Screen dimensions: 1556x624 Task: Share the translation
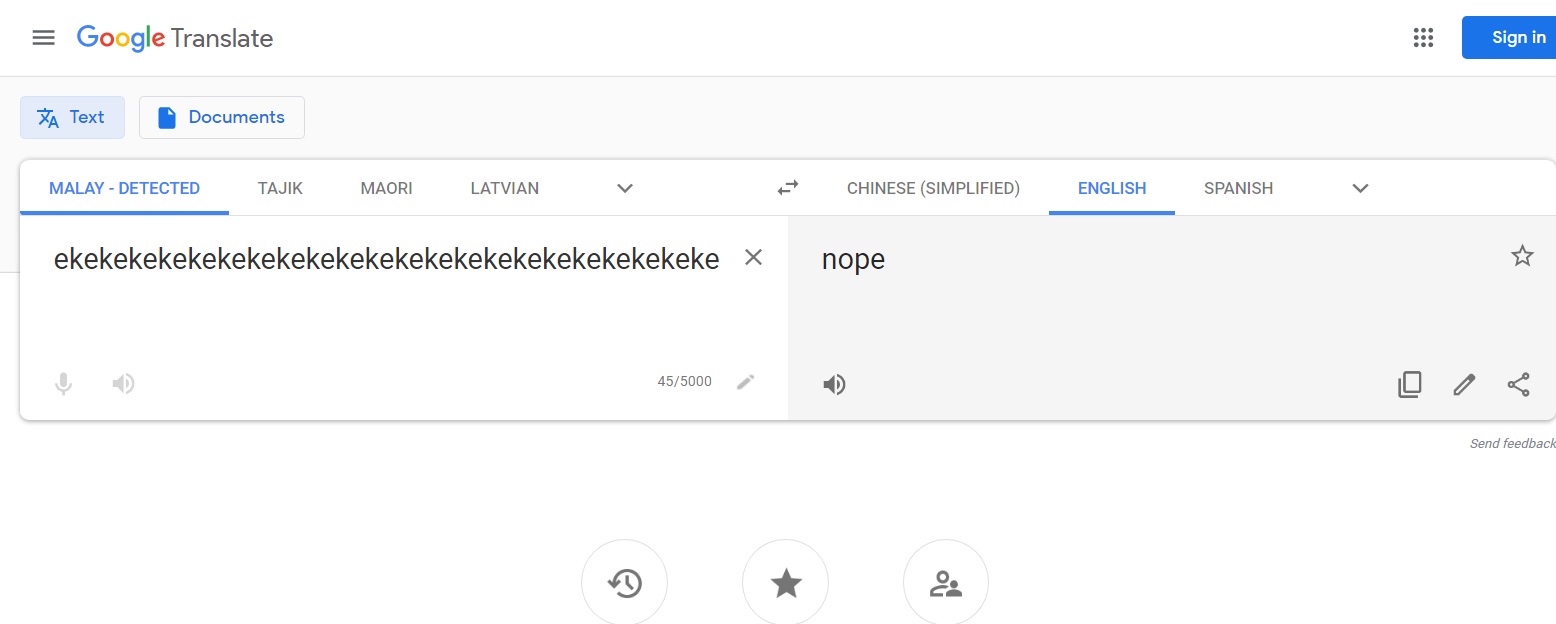pos(1518,384)
